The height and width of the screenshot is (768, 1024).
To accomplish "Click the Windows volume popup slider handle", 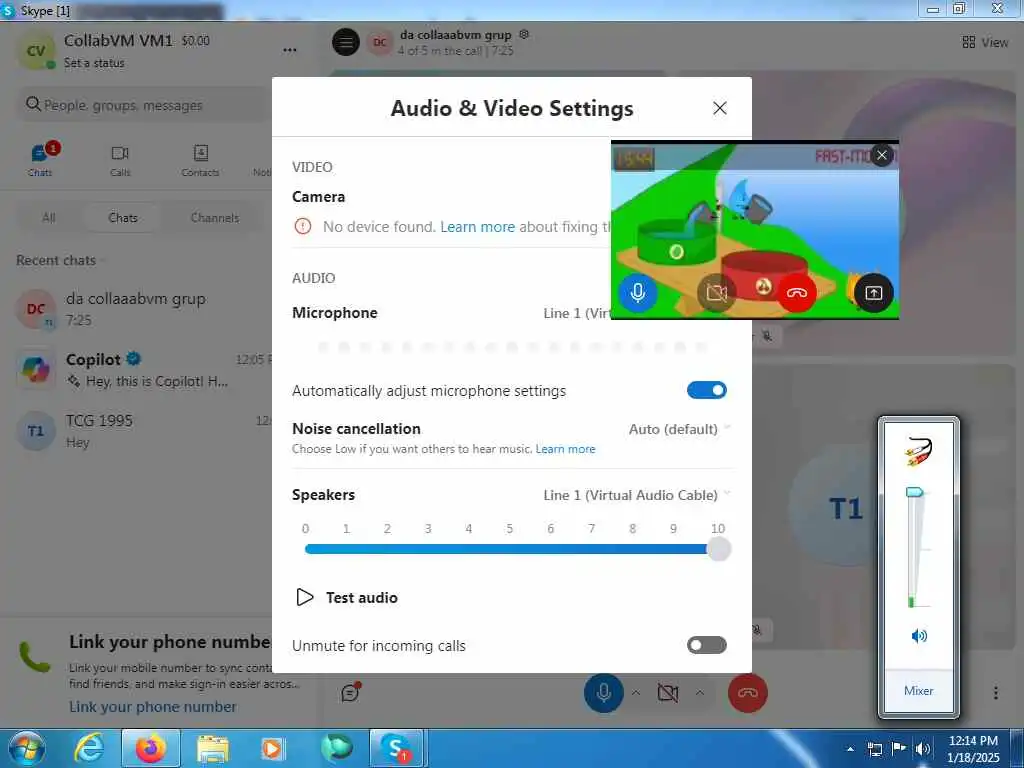I will (916, 492).
